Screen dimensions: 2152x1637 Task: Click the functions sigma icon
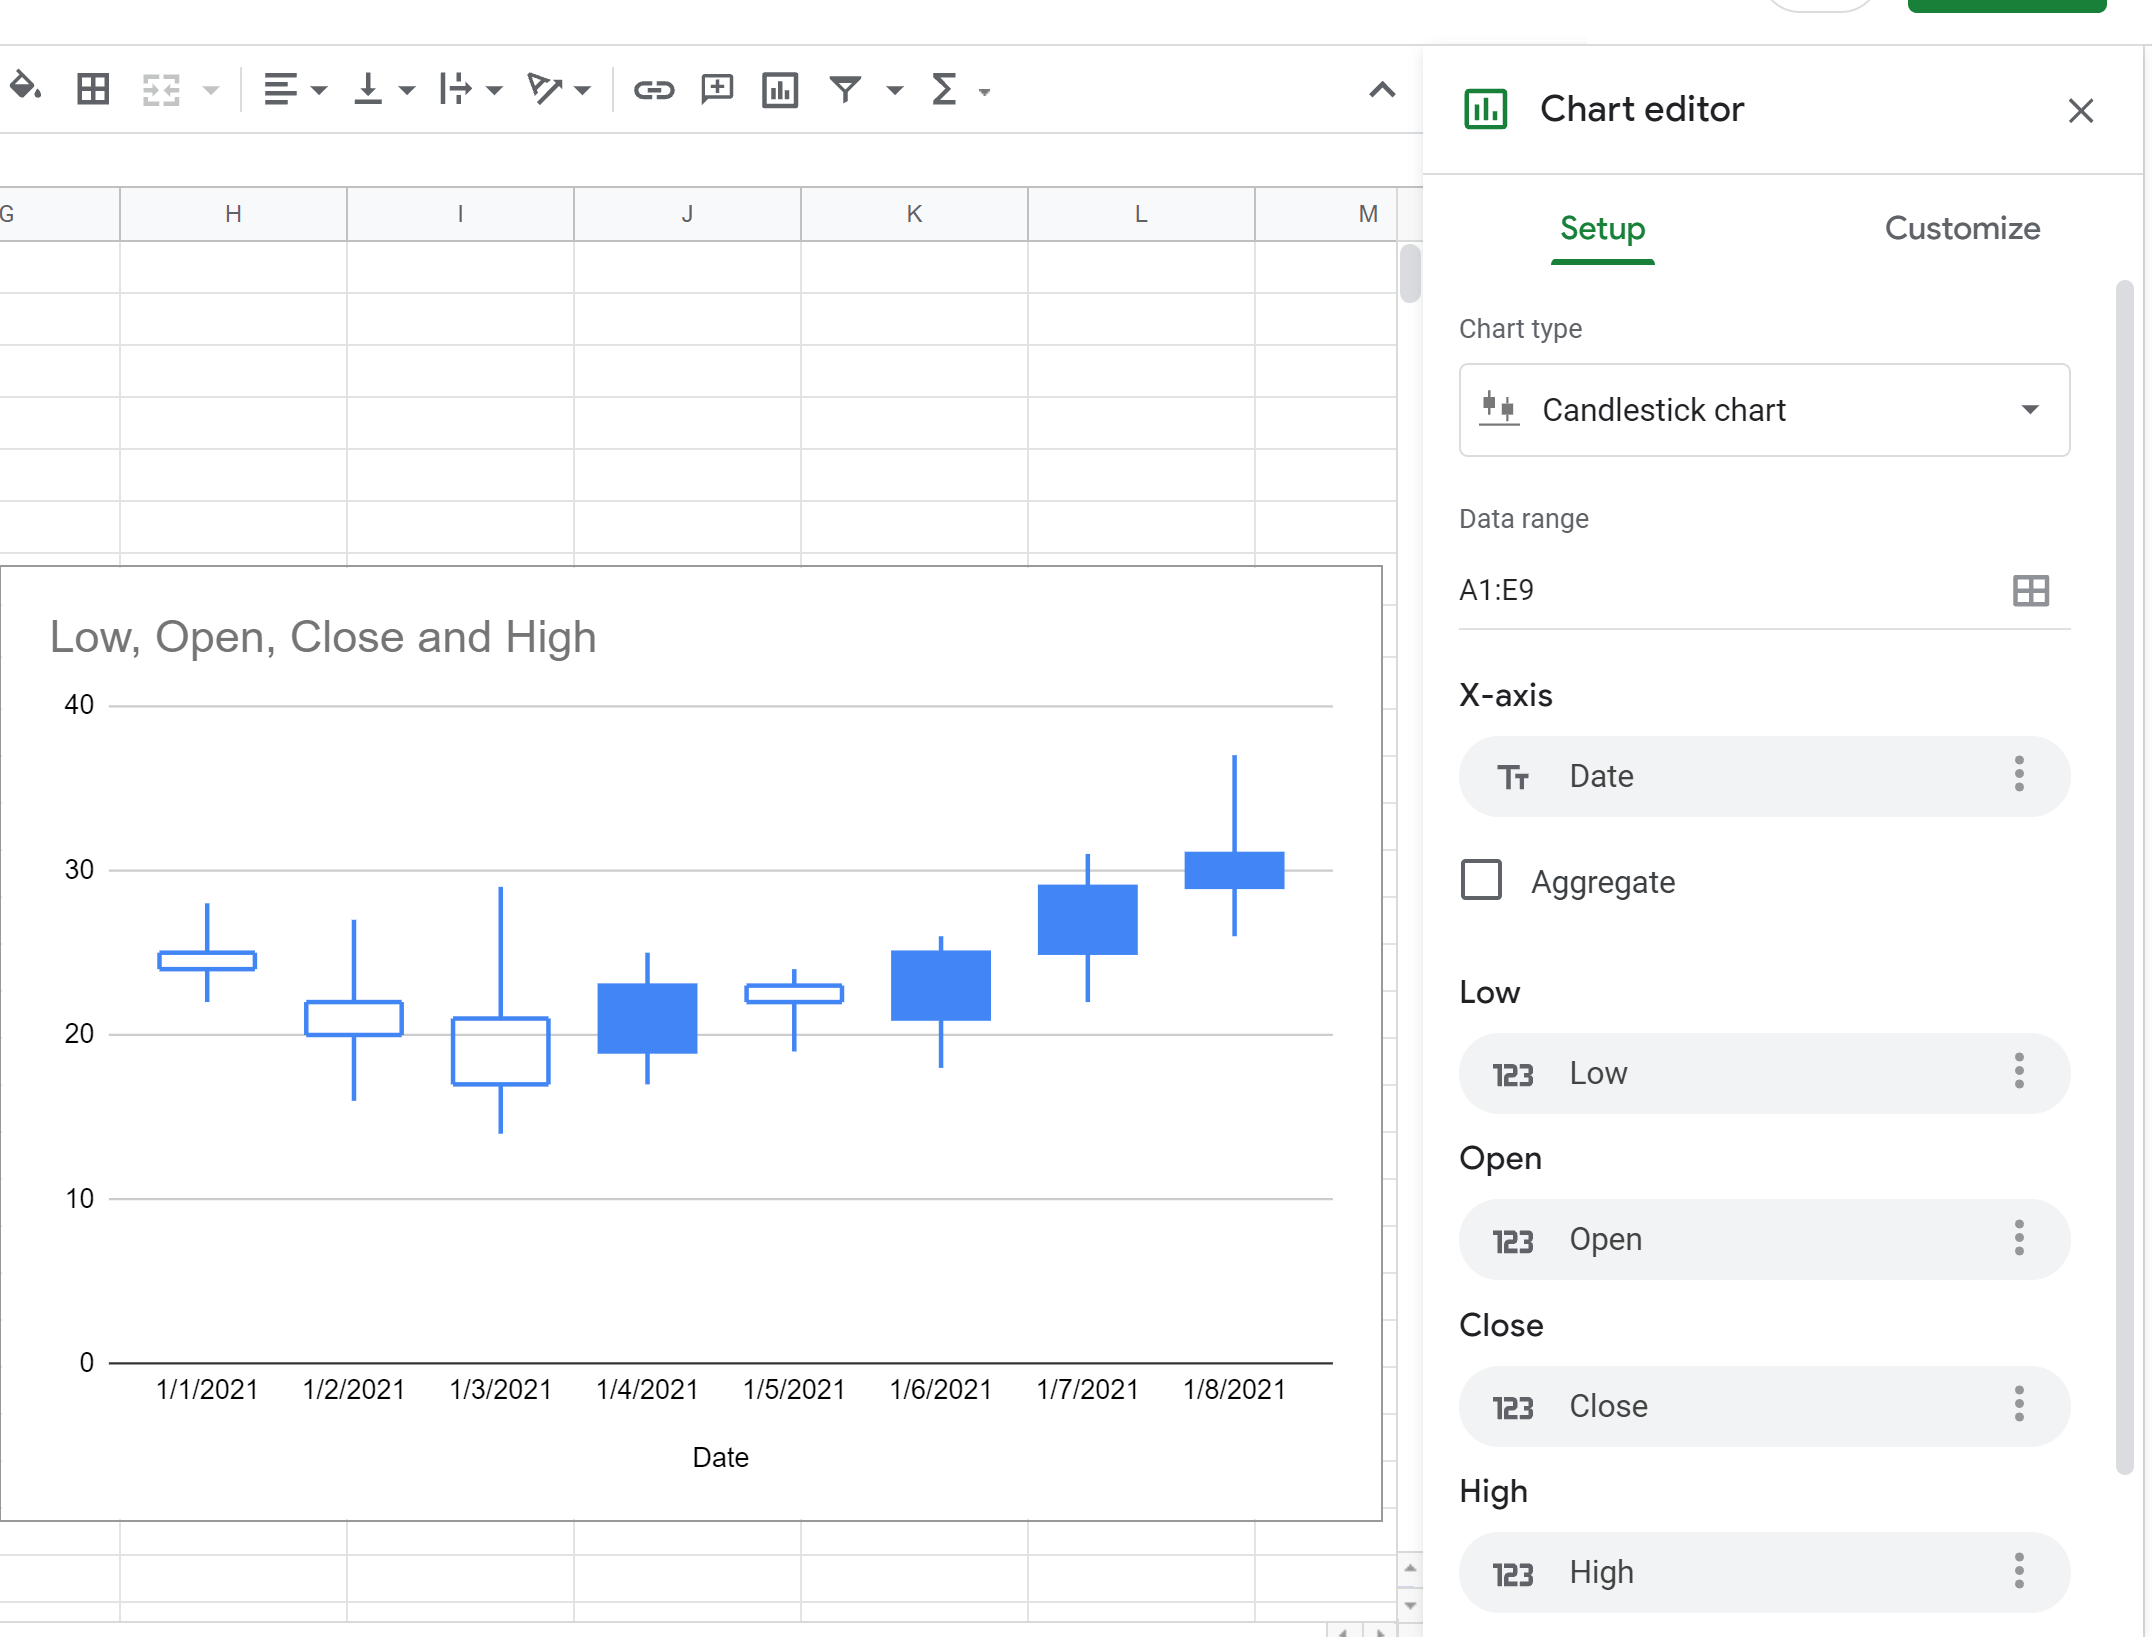tap(943, 90)
